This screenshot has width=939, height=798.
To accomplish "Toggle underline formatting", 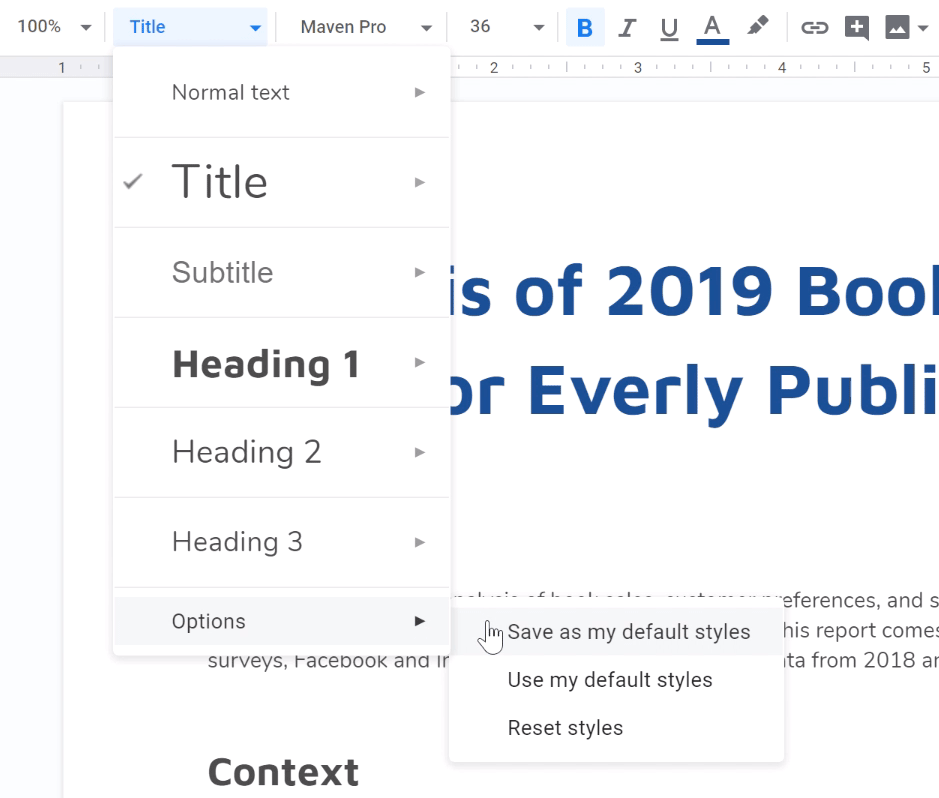I will pyautogui.click(x=669, y=27).
